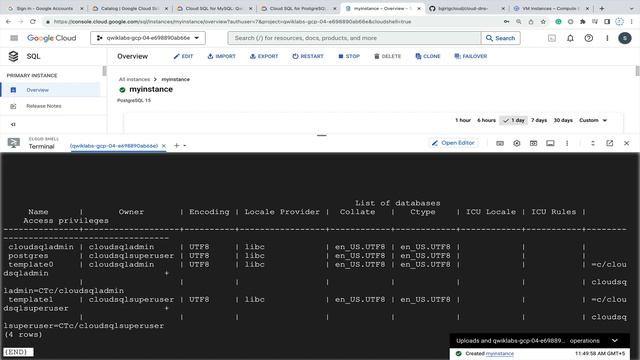
Task: Open Cloud Shell more options menu
Action: point(567,143)
